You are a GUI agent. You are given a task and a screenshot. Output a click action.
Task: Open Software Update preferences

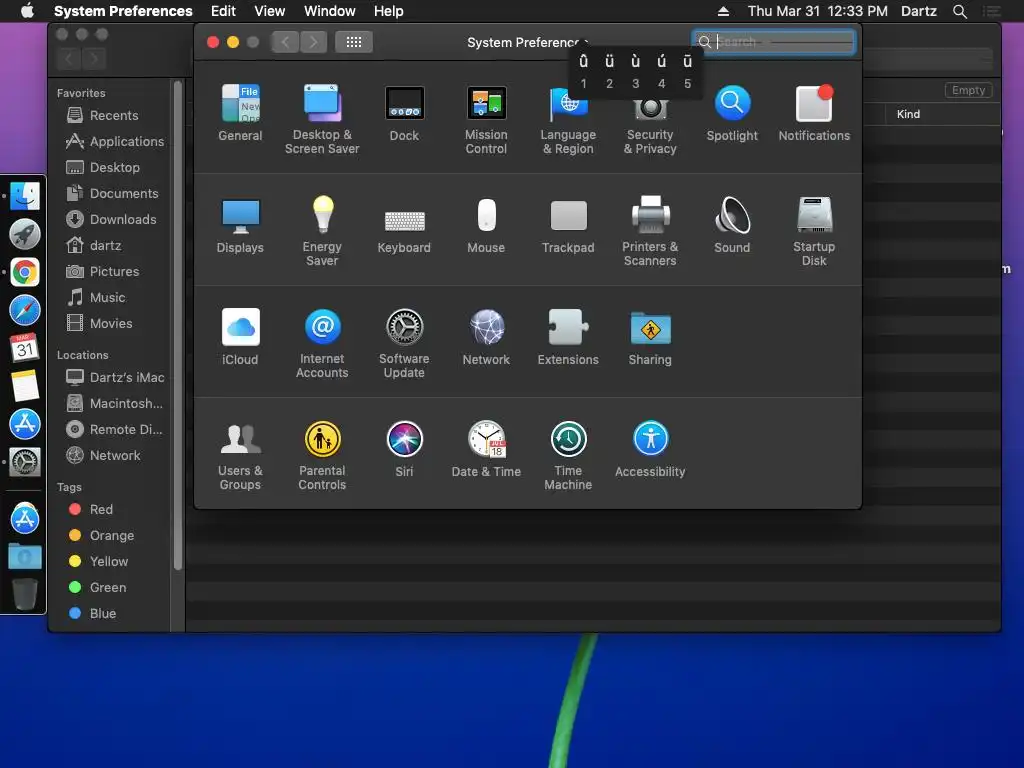click(x=404, y=344)
